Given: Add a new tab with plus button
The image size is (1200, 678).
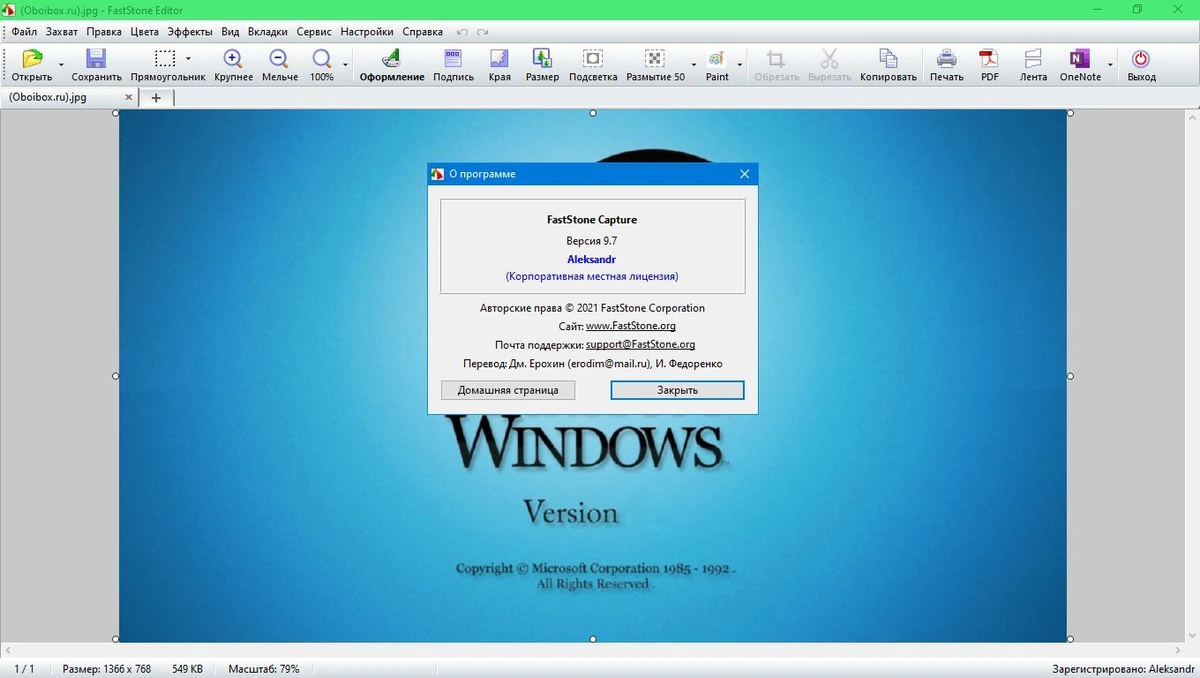Looking at the screenshot, I should tap(156, 97).
